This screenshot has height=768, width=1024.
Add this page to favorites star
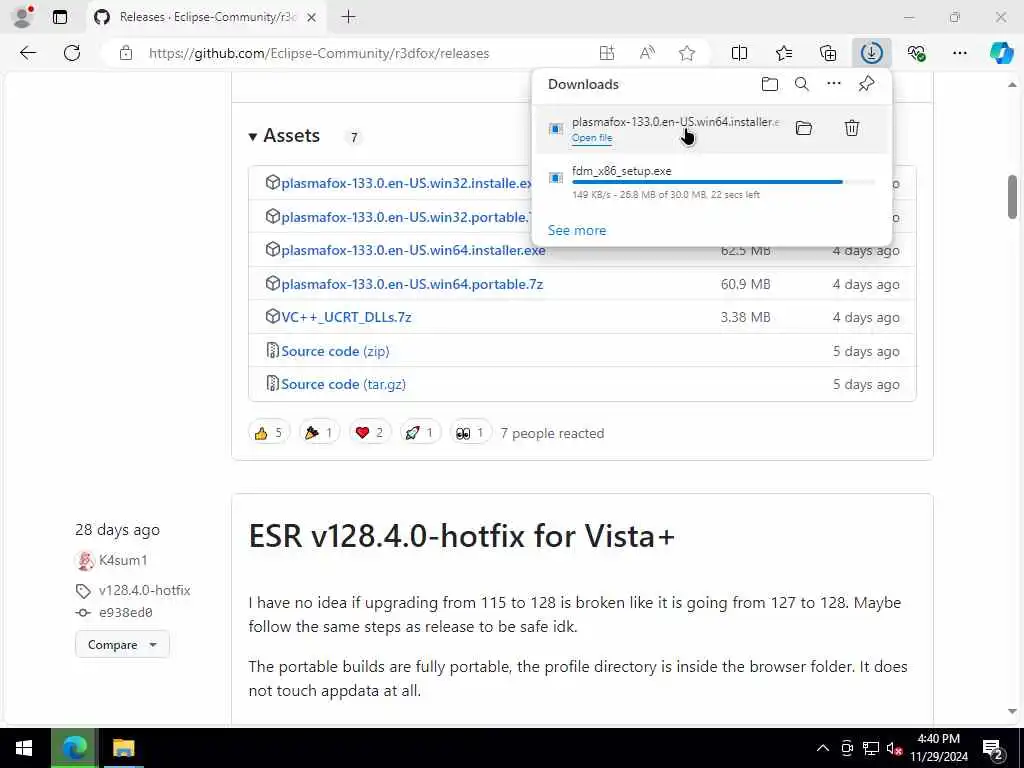(x=687, y=54)
